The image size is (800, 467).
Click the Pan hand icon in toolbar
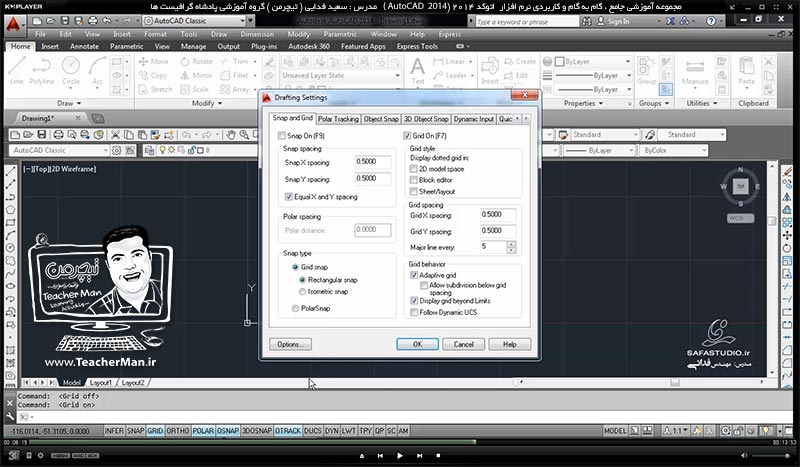[x=231, y=135]
